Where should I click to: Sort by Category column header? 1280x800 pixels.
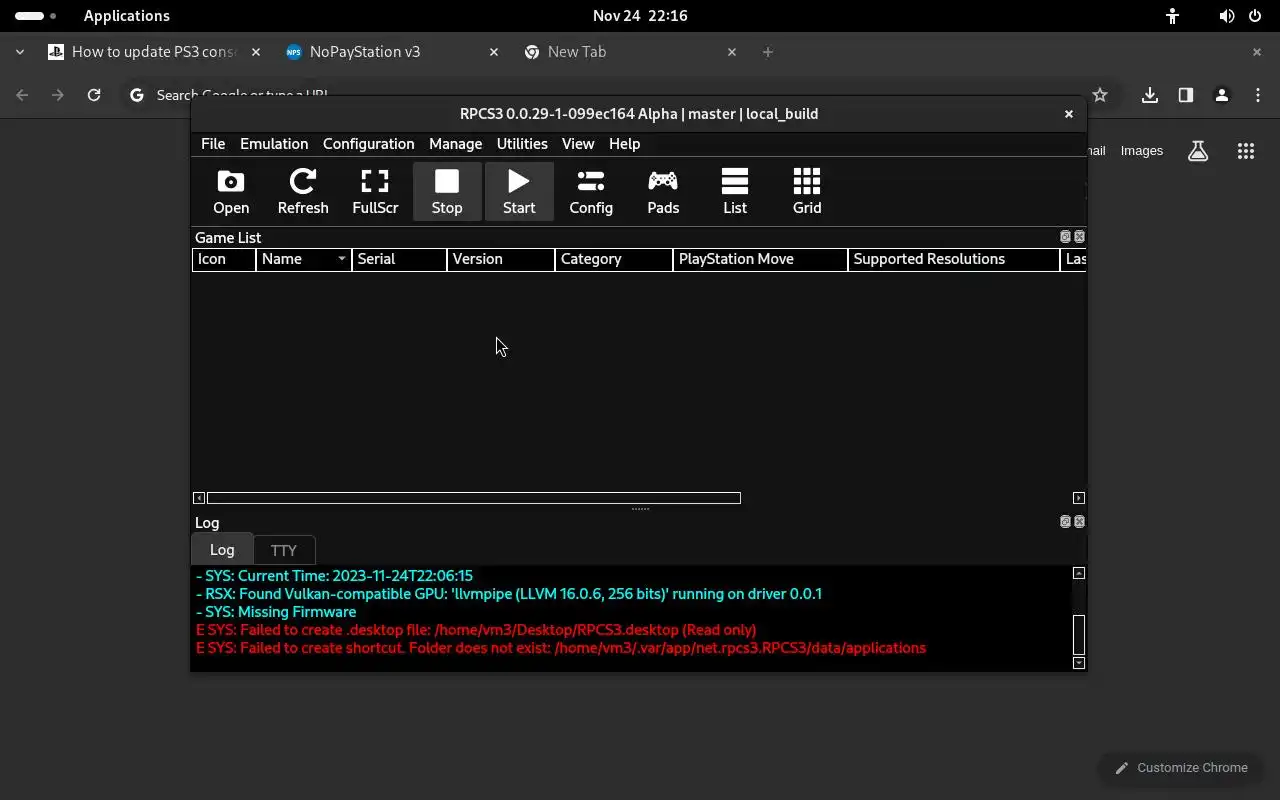[x=614, y=259]
